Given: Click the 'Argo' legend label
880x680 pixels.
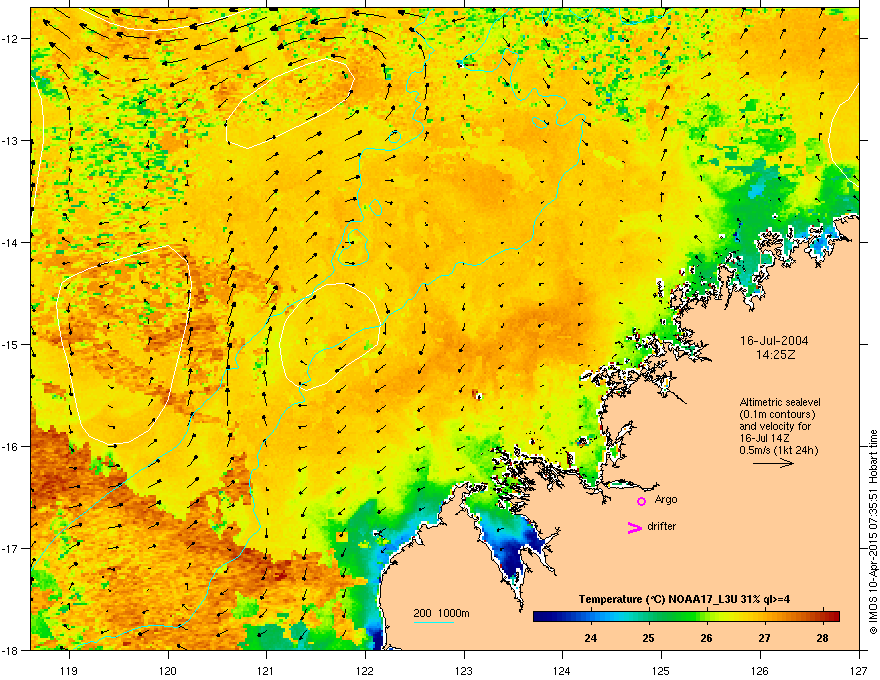Looking at the screenshot, I should tap(666, 499).
